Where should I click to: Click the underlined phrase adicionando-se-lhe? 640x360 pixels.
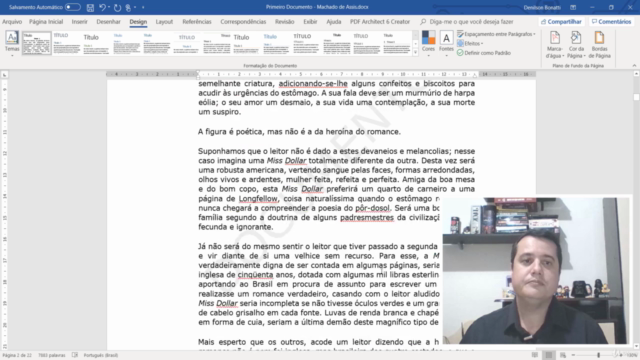[x=313, y=84]
